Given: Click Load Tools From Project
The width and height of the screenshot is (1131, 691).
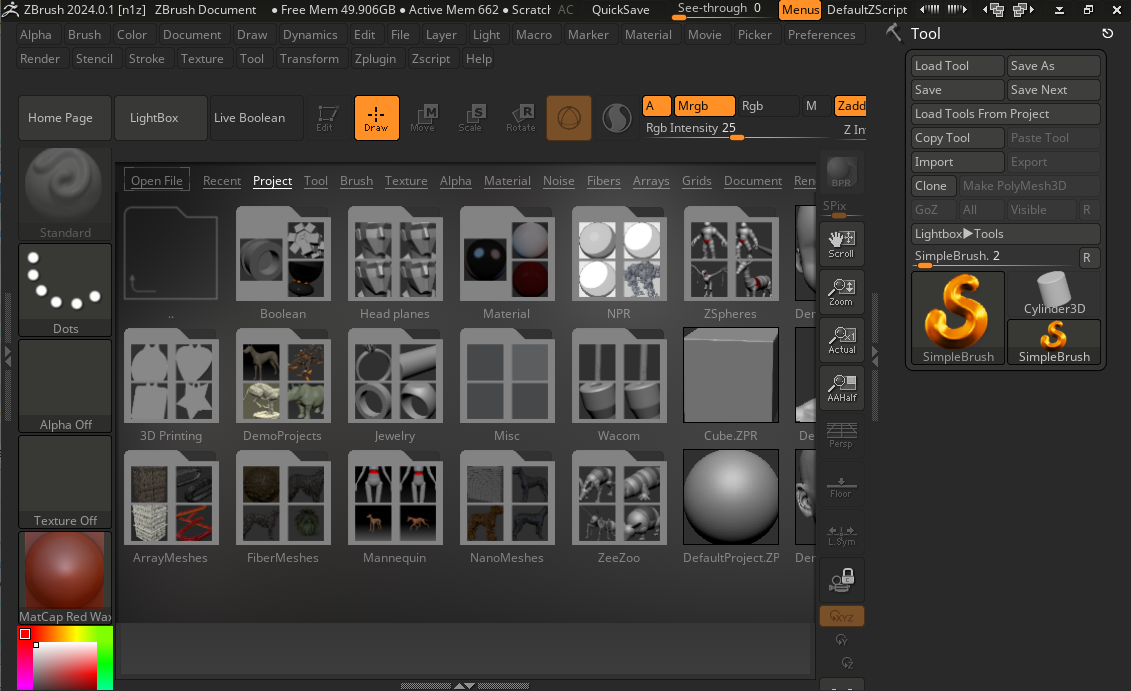Looking at the screenshot, I should tap(1005, 114).
